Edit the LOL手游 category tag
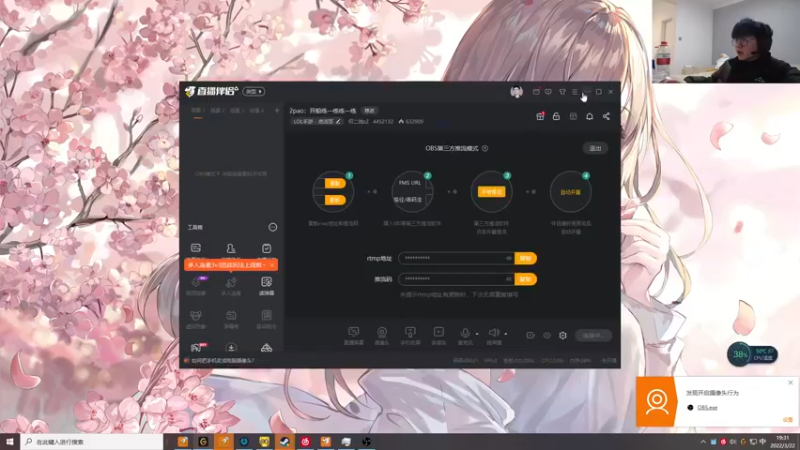 tap(317, 121)
